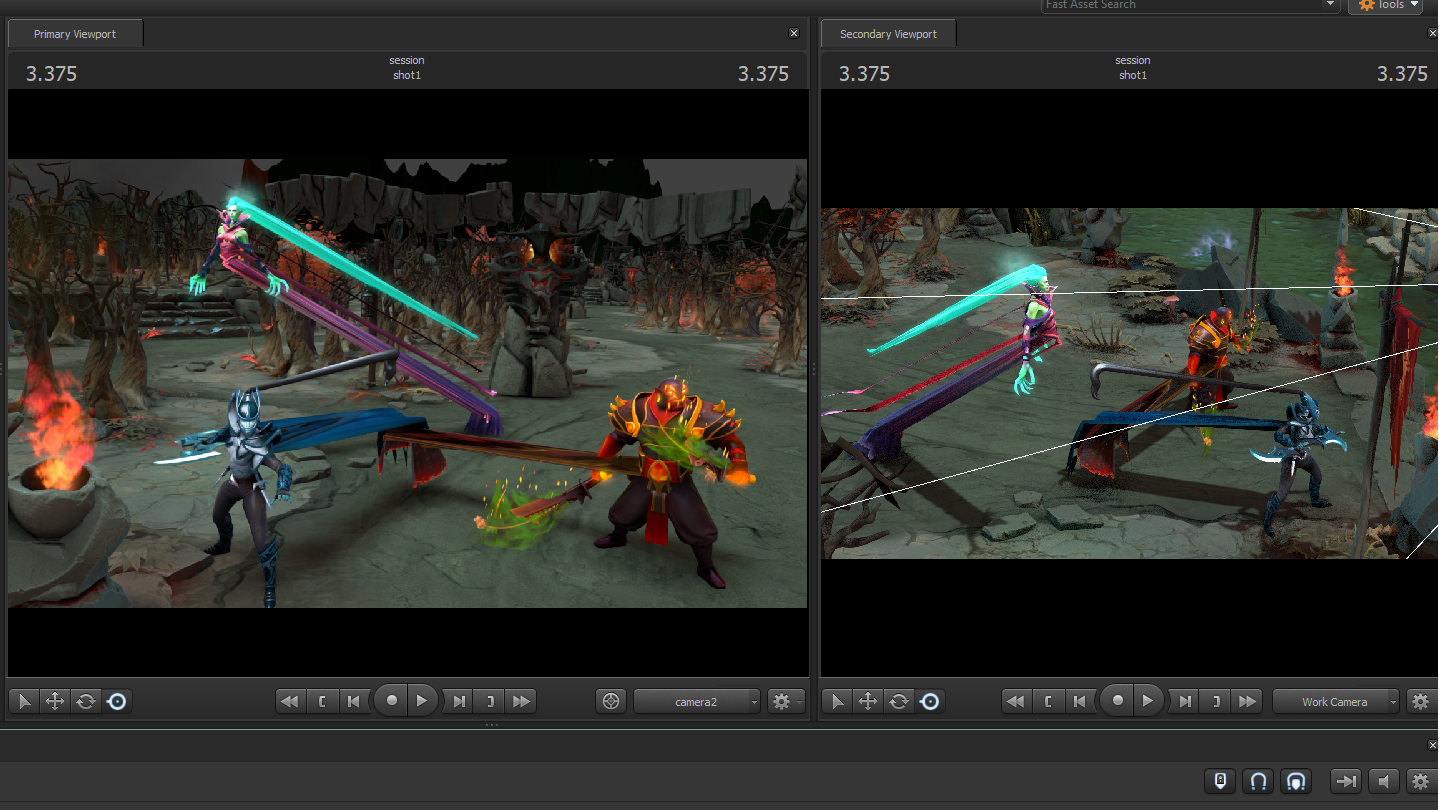Switch to the Secondary Viewport tab
Image resolution: width=1439 pixels, height=810 pixels.
coord(888,34)
